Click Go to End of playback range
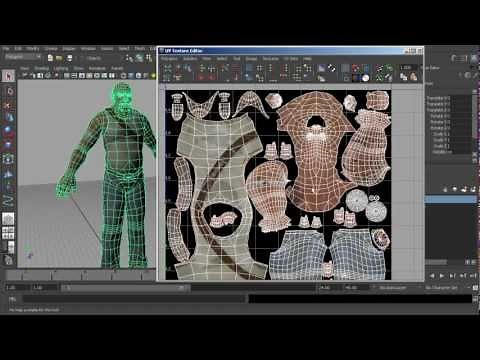The image size is (480, 360). pyautogui.click(x=473, y=276)
